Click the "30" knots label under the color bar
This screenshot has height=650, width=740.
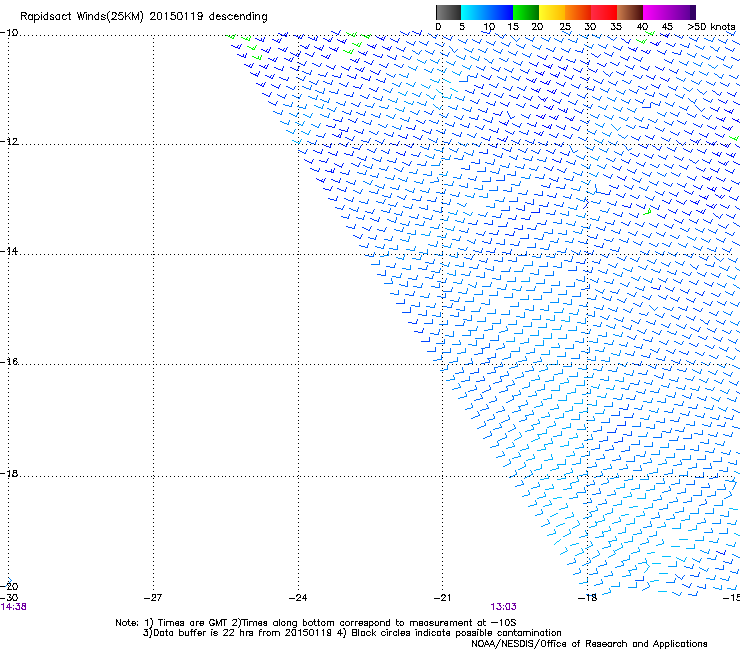tap(590, 27)
